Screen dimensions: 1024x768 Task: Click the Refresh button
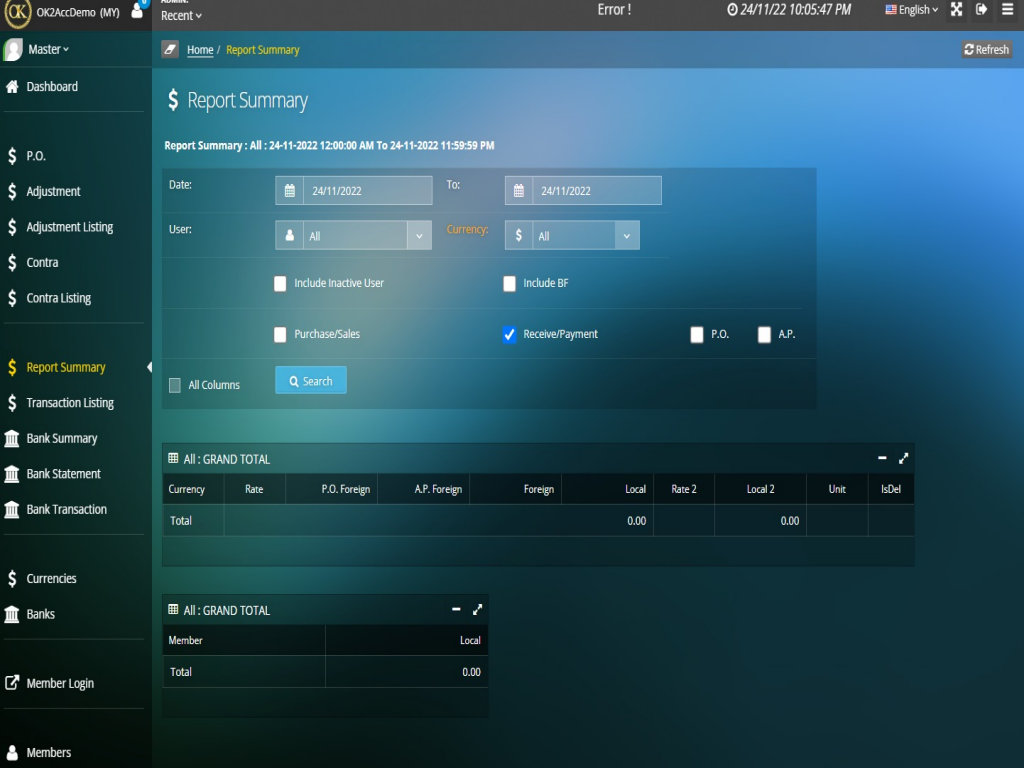(x=987, y=50)
